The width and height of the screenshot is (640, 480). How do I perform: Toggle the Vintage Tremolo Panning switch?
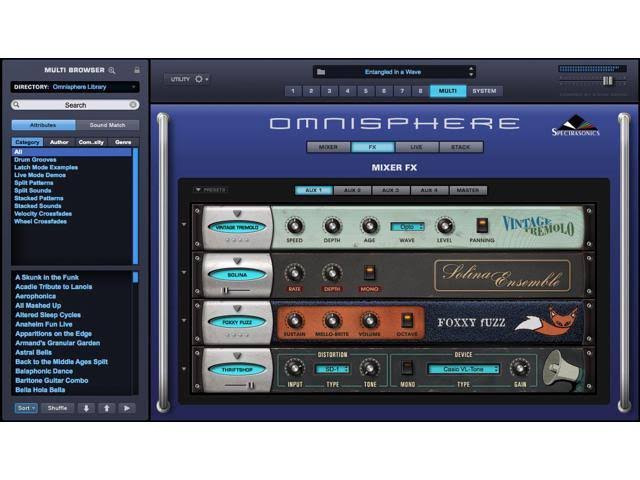(x=482, y=226)
